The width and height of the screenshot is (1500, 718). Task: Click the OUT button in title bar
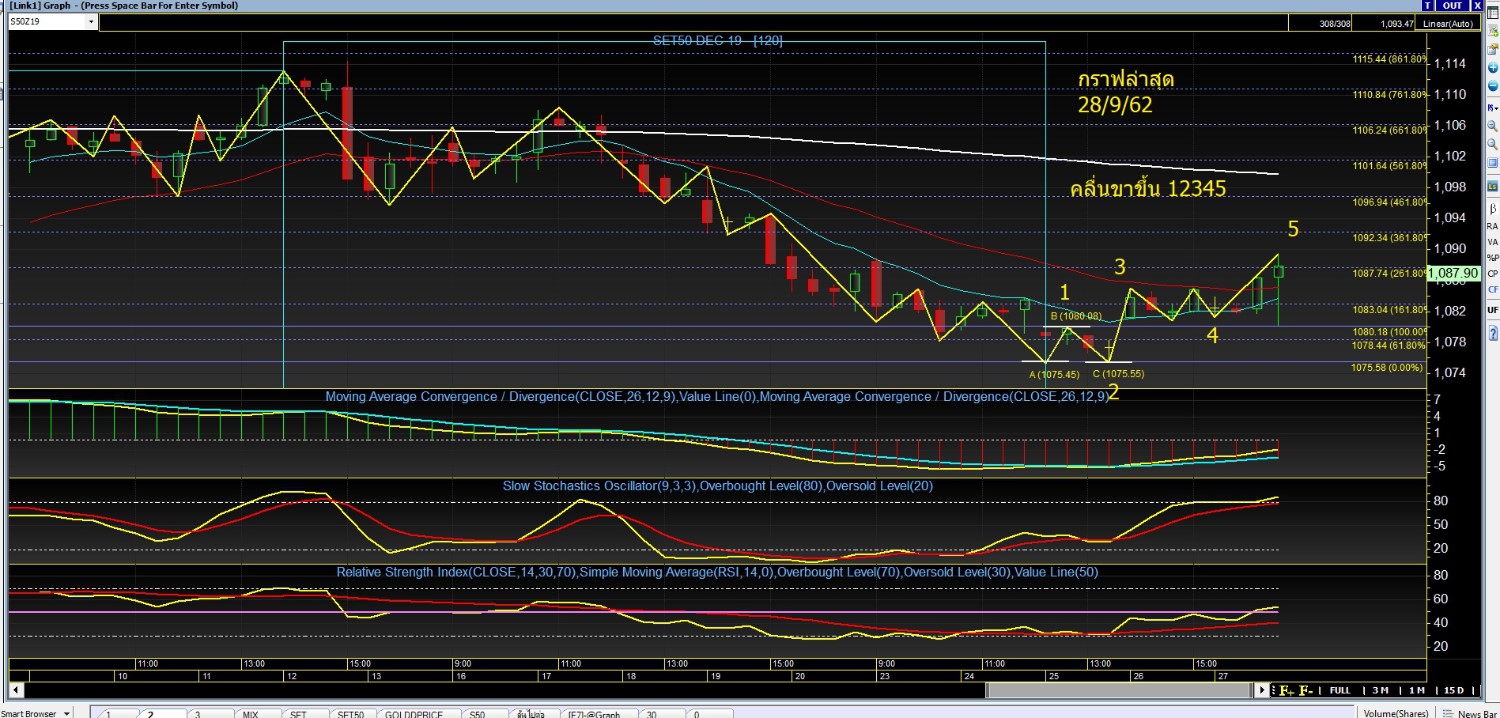[x=1453, y=6]
